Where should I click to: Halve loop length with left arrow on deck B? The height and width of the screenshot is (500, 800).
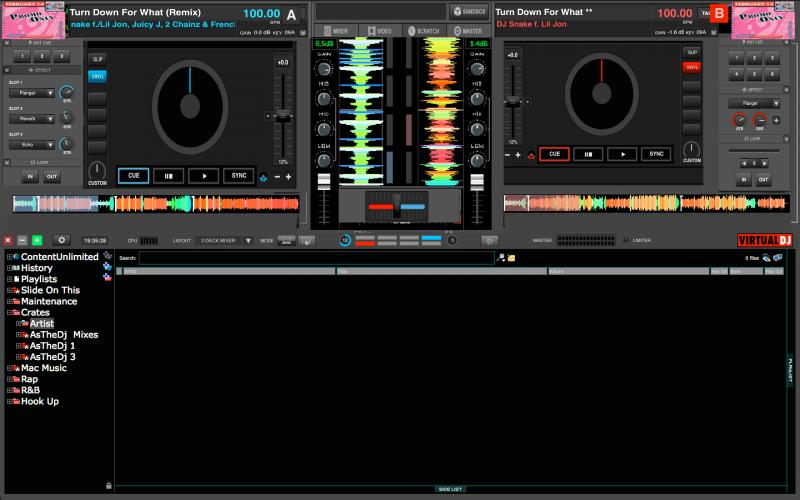tap(744, 163)
